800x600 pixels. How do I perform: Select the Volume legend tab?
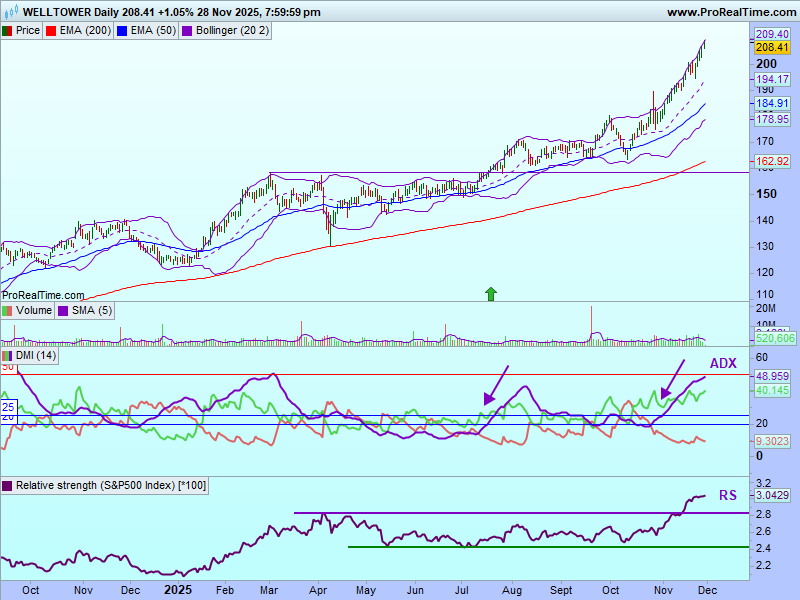click(x=33, y=311)
